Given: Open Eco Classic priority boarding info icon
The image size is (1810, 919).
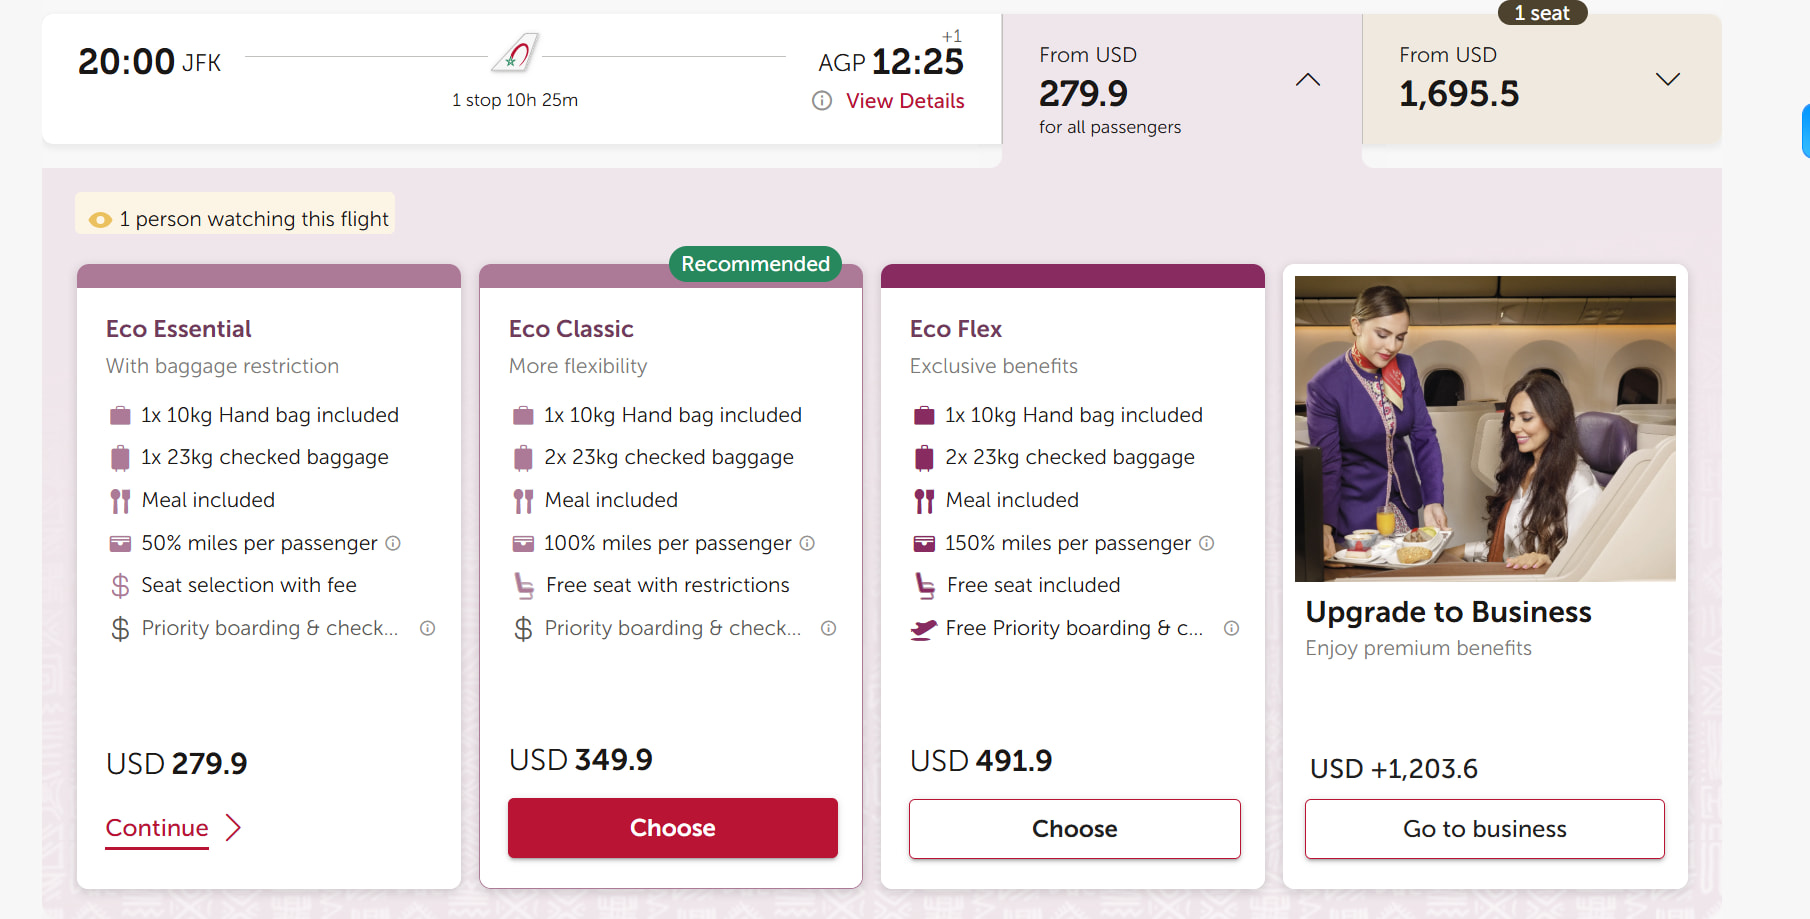Looking at the screenshot, I should [829, 628].
